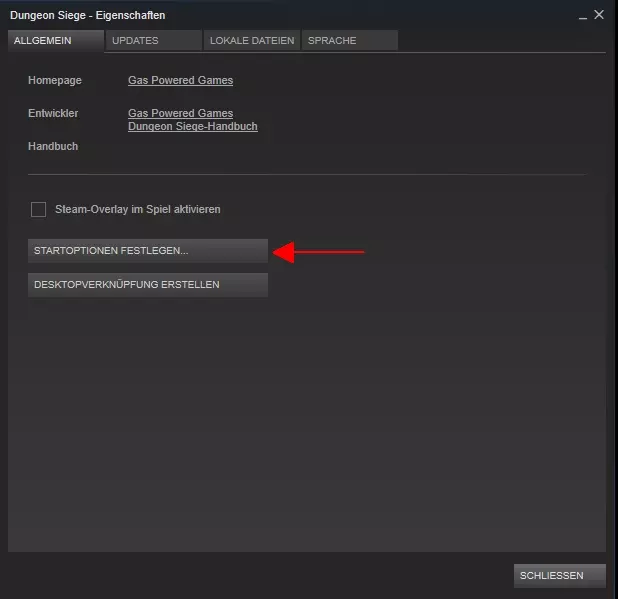Open the LOKALE DATEIEN tab
Image resolution: width=618 pixels, height=599 pixels.
[252, 41]
